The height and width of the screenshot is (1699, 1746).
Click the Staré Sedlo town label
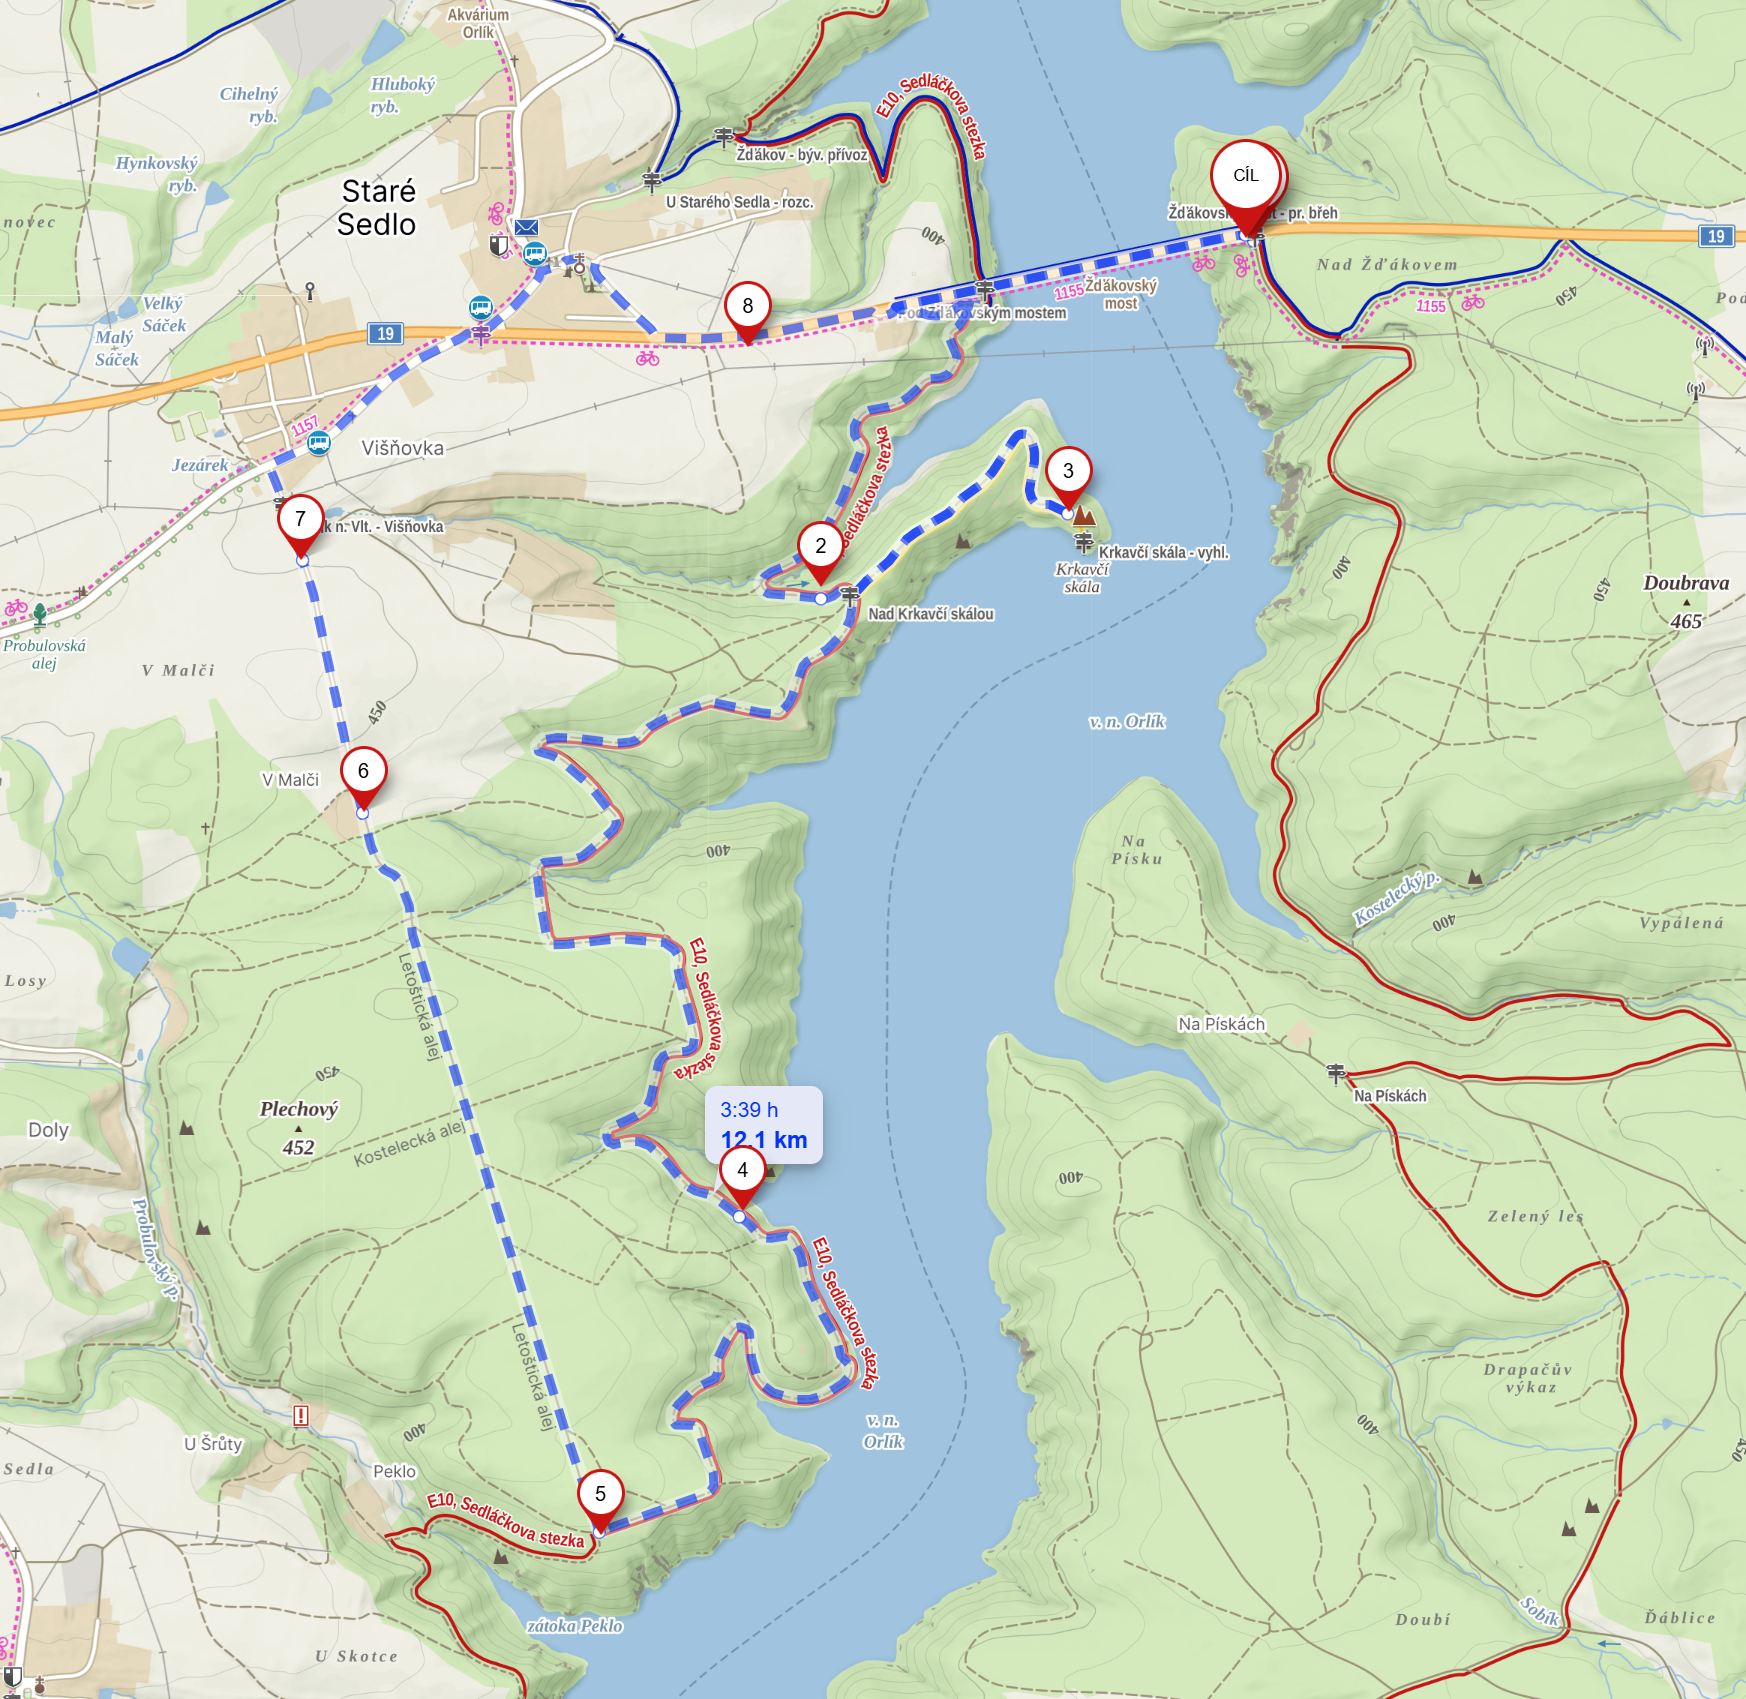[x=377, y=207]
